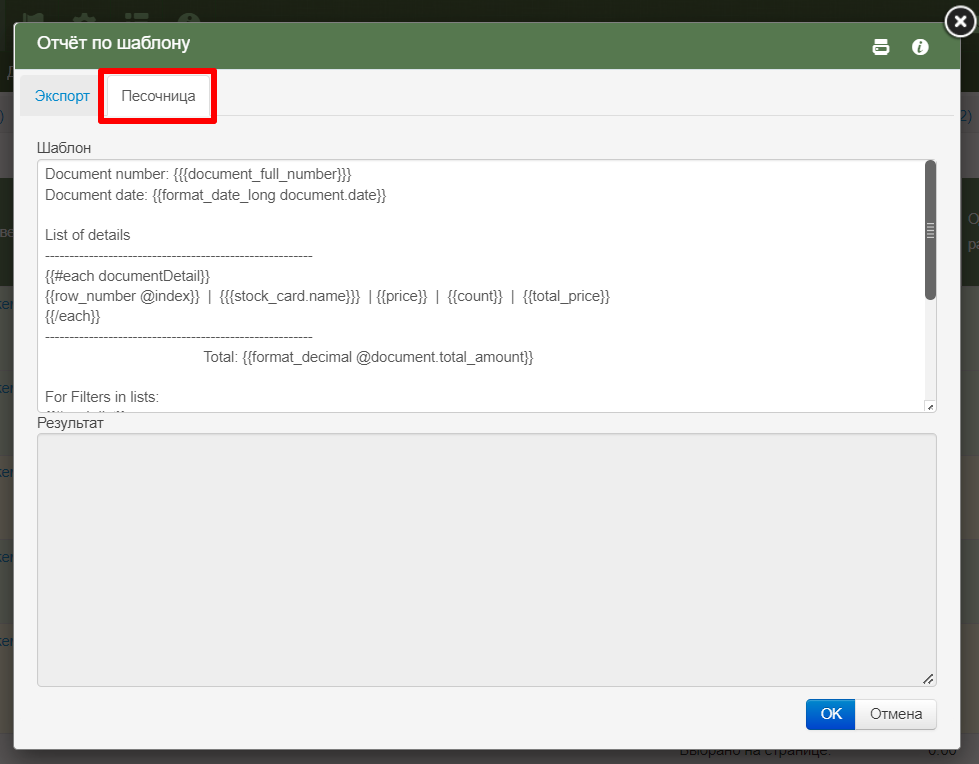Click the print icon in dialog header
This screenshot has width=979, height=764.
click(x=880, y=47)
